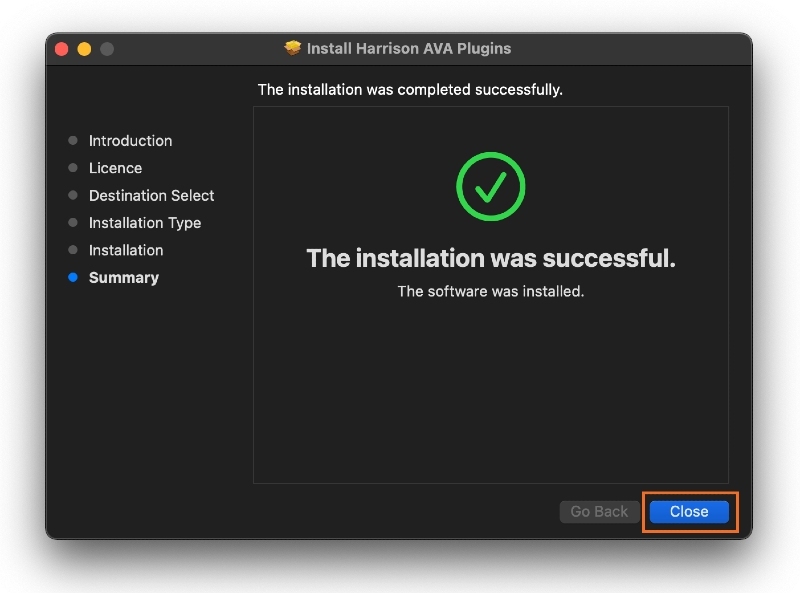
Task: Select the Introduction step in the sidebar
Action: 130,141
